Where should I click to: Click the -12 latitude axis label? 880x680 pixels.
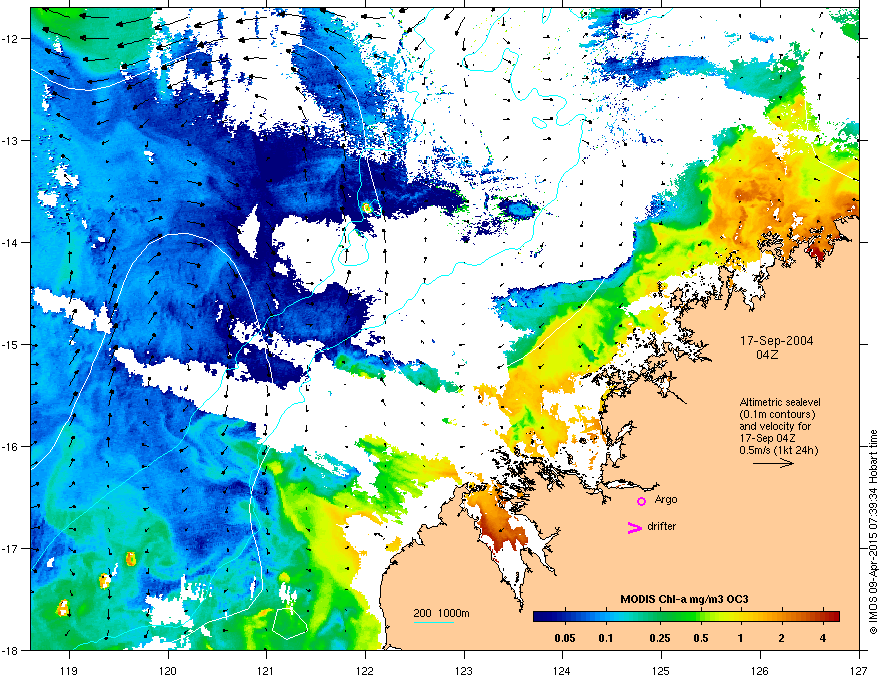(10, 39)
